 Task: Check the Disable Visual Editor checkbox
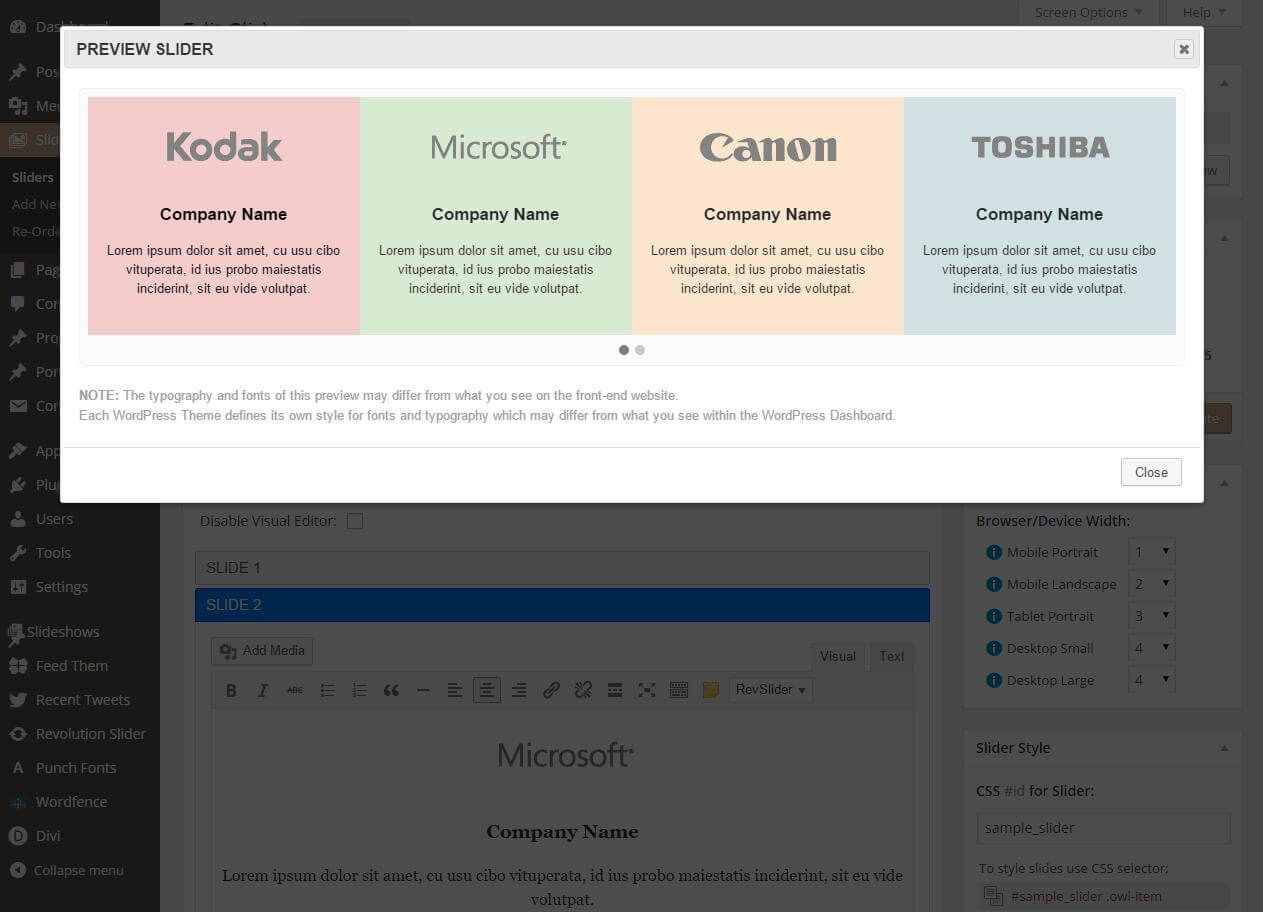point(355,520)
